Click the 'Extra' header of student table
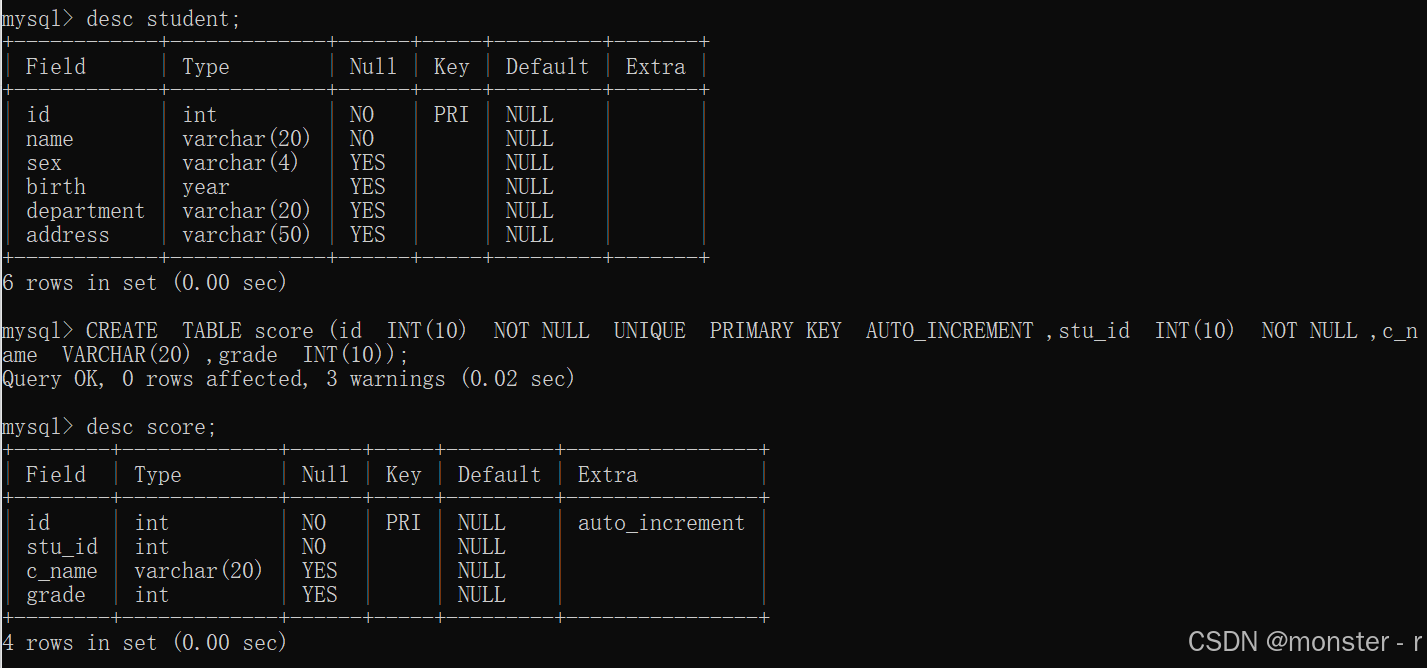The width and height of the screenshot is (1427, 668). click(x=655, y=67)
